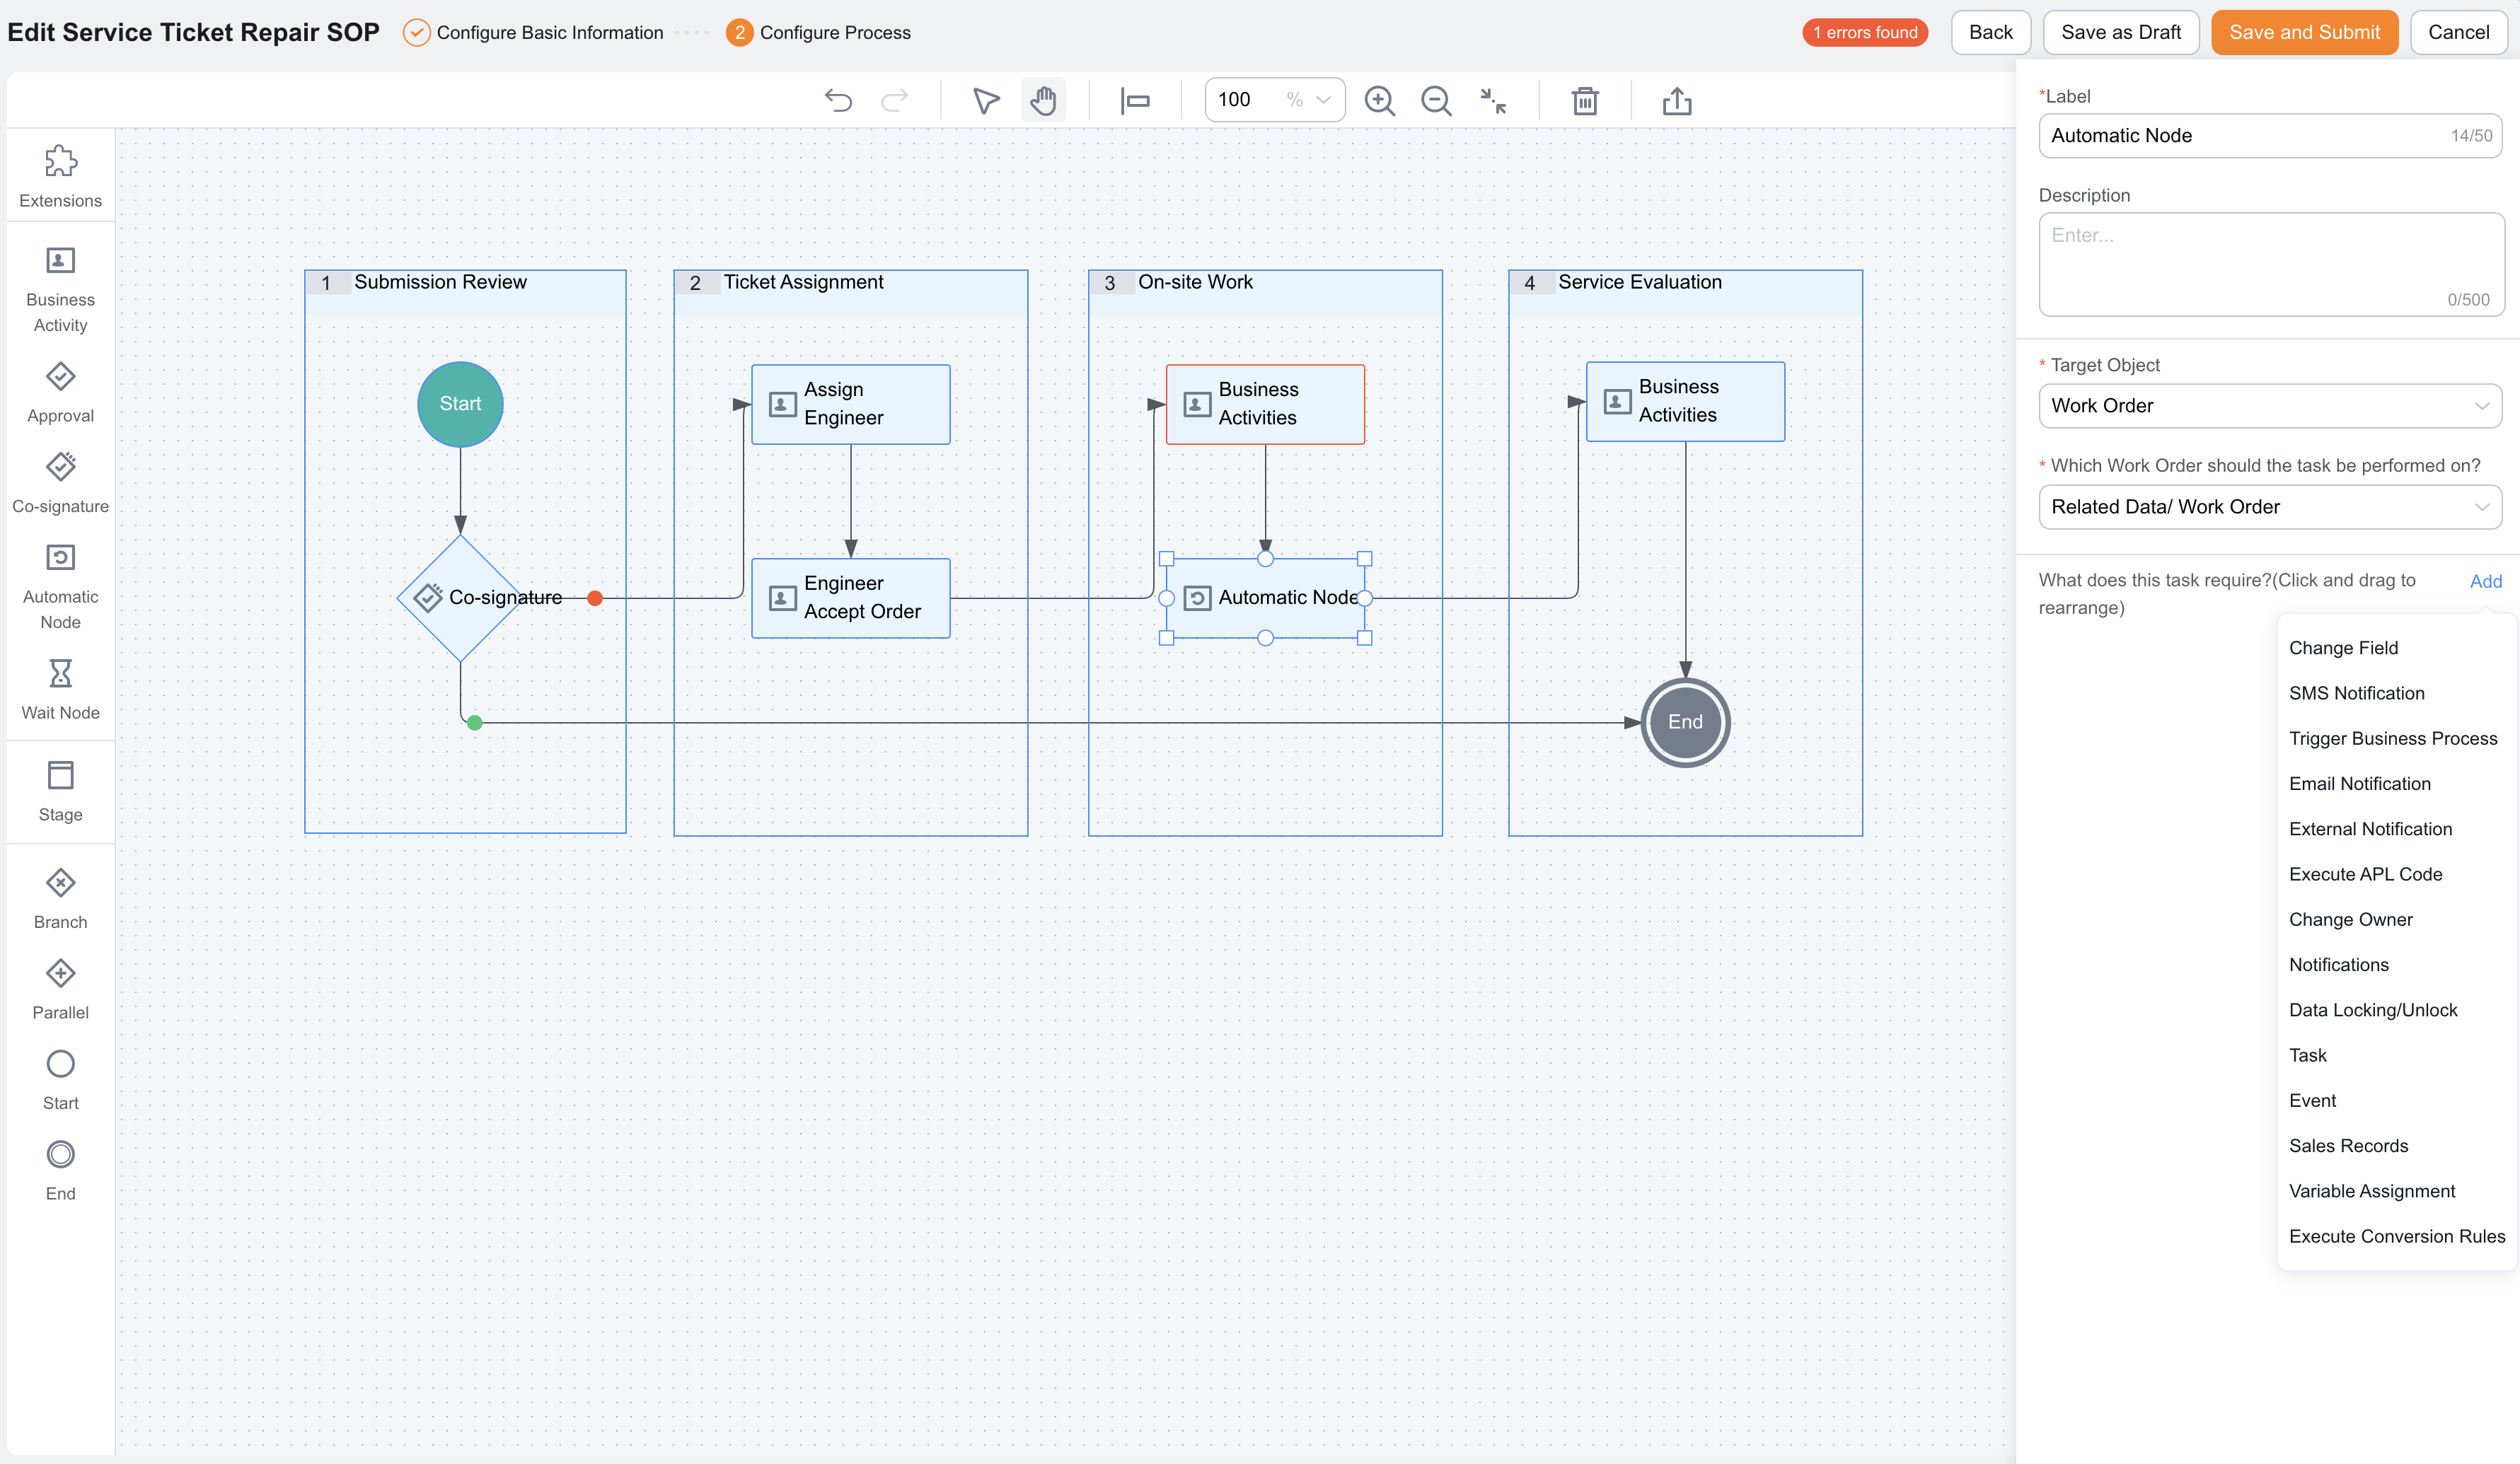The width and height of the screenshot is (2520, 1464).
Task: Go to Configure Process step
Action: [x=818, y=32]
